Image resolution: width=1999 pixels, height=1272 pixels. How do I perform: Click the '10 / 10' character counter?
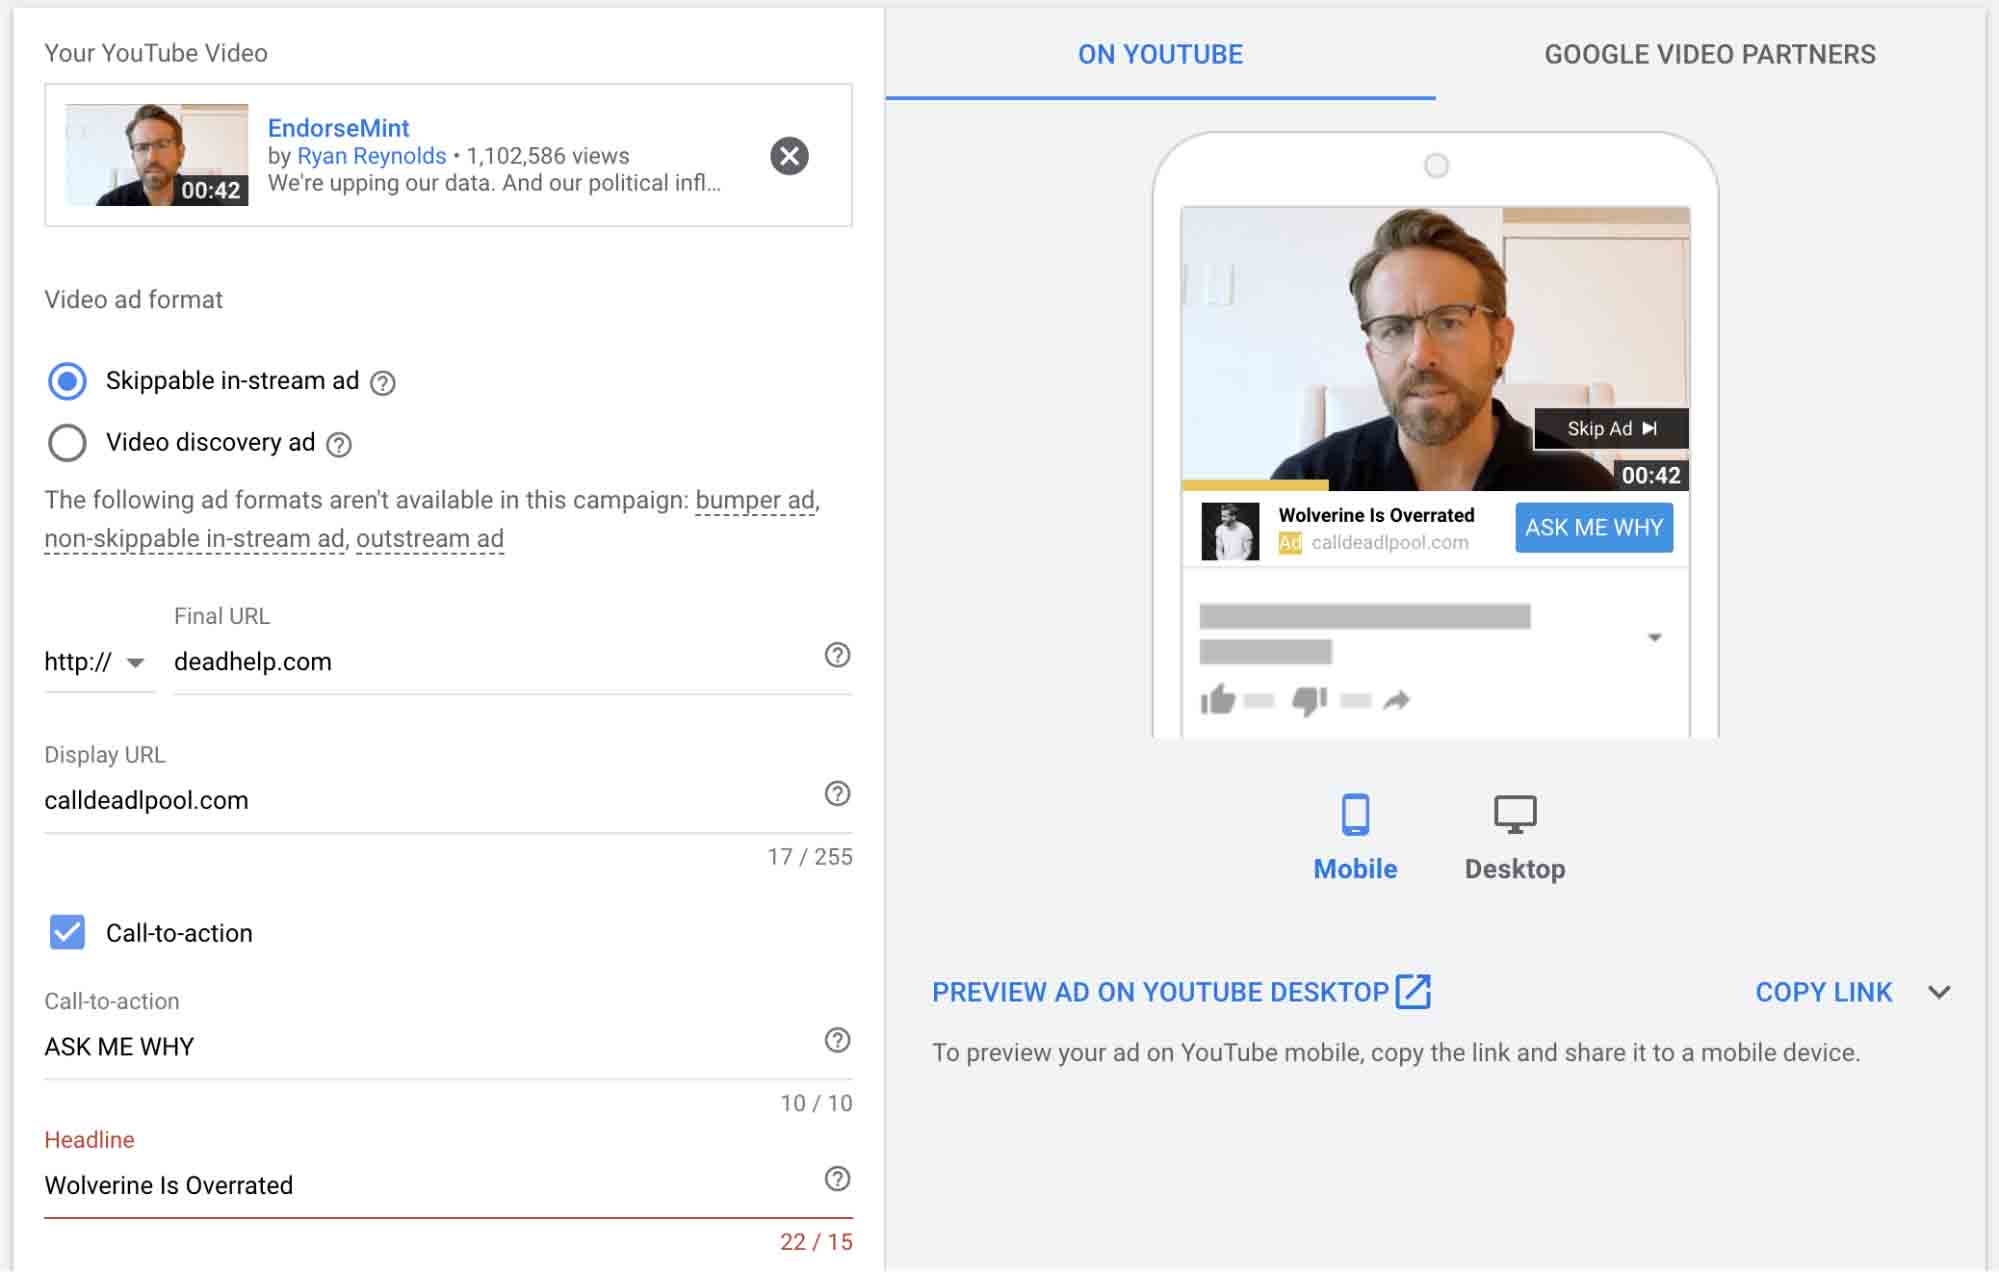pyautogui.click(x=816, y=1103)
